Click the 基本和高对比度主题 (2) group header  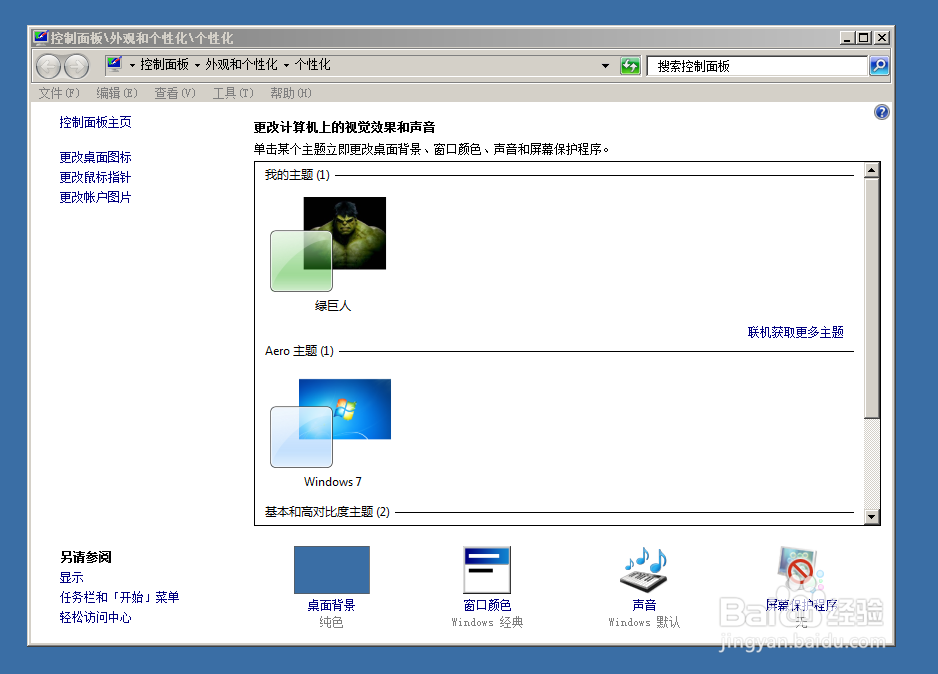(x=327, y=512)
